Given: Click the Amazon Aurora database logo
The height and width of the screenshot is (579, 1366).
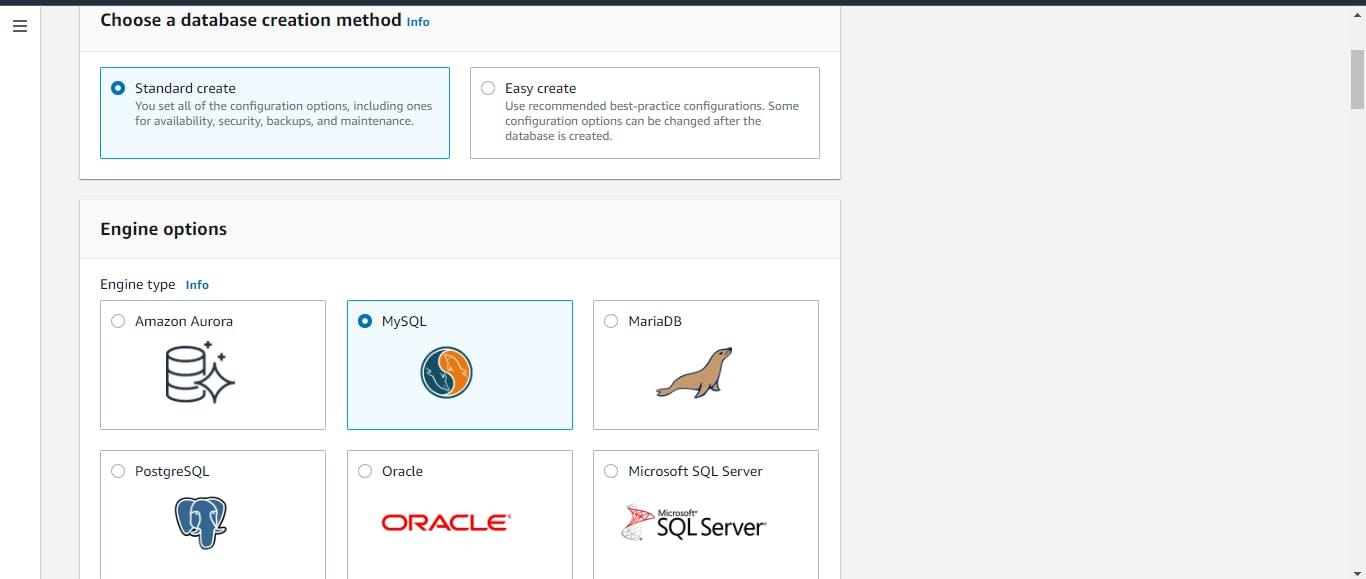Looking at the screenshot, I should pos(200,372).
